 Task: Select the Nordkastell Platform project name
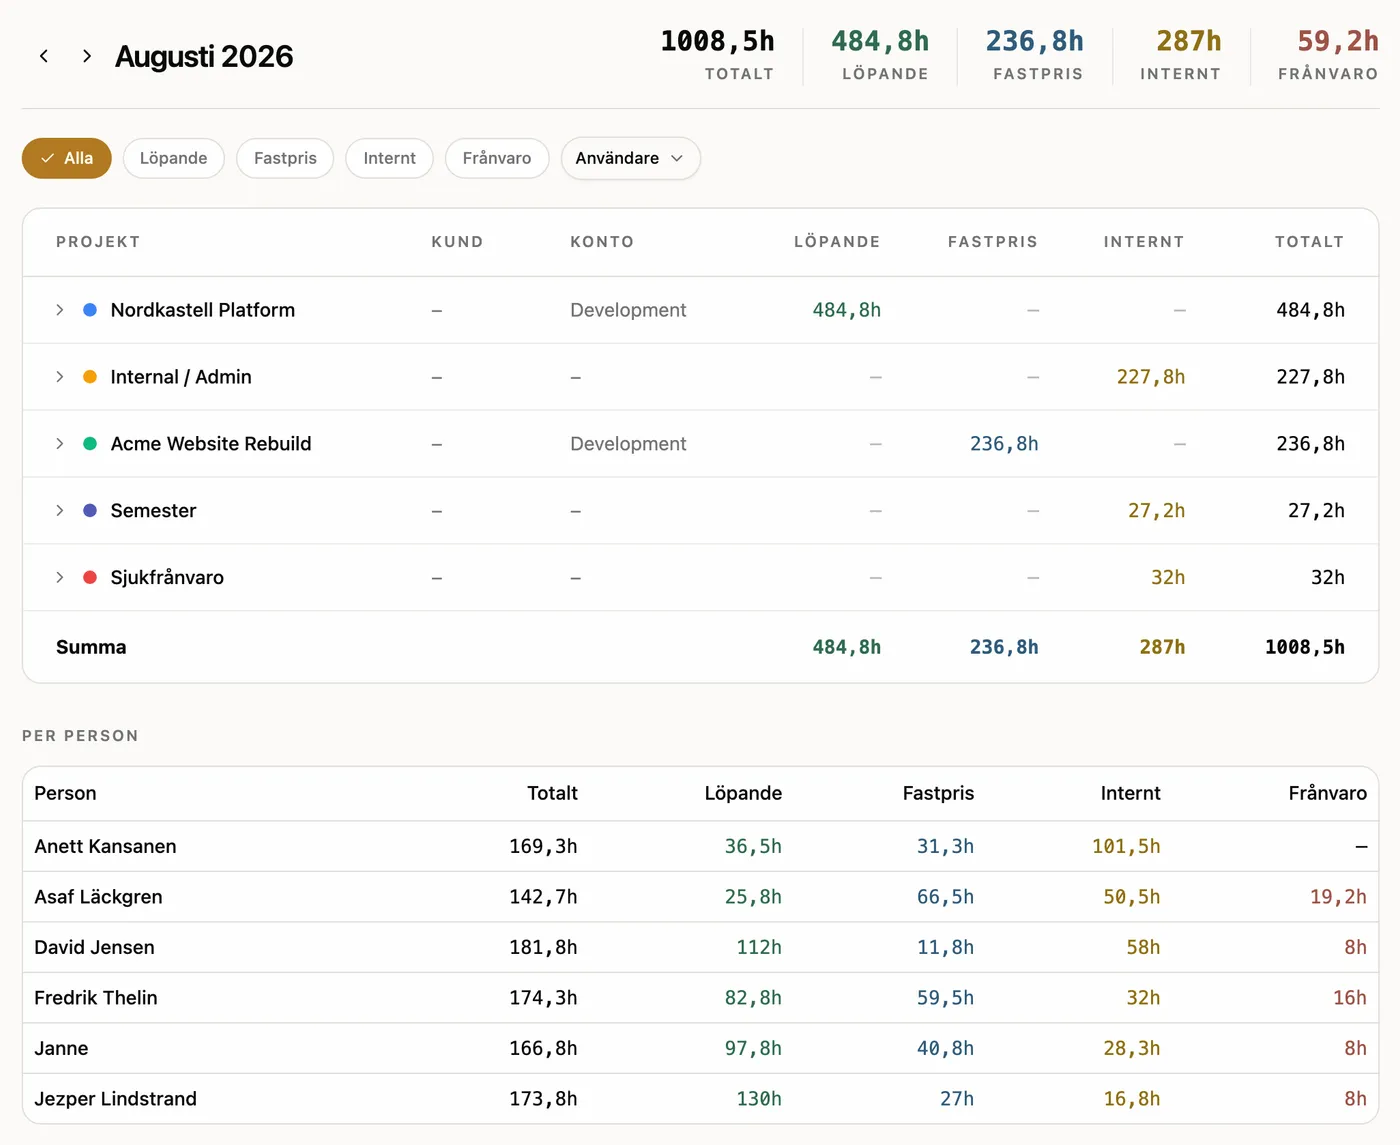click(x=203, y=310)
